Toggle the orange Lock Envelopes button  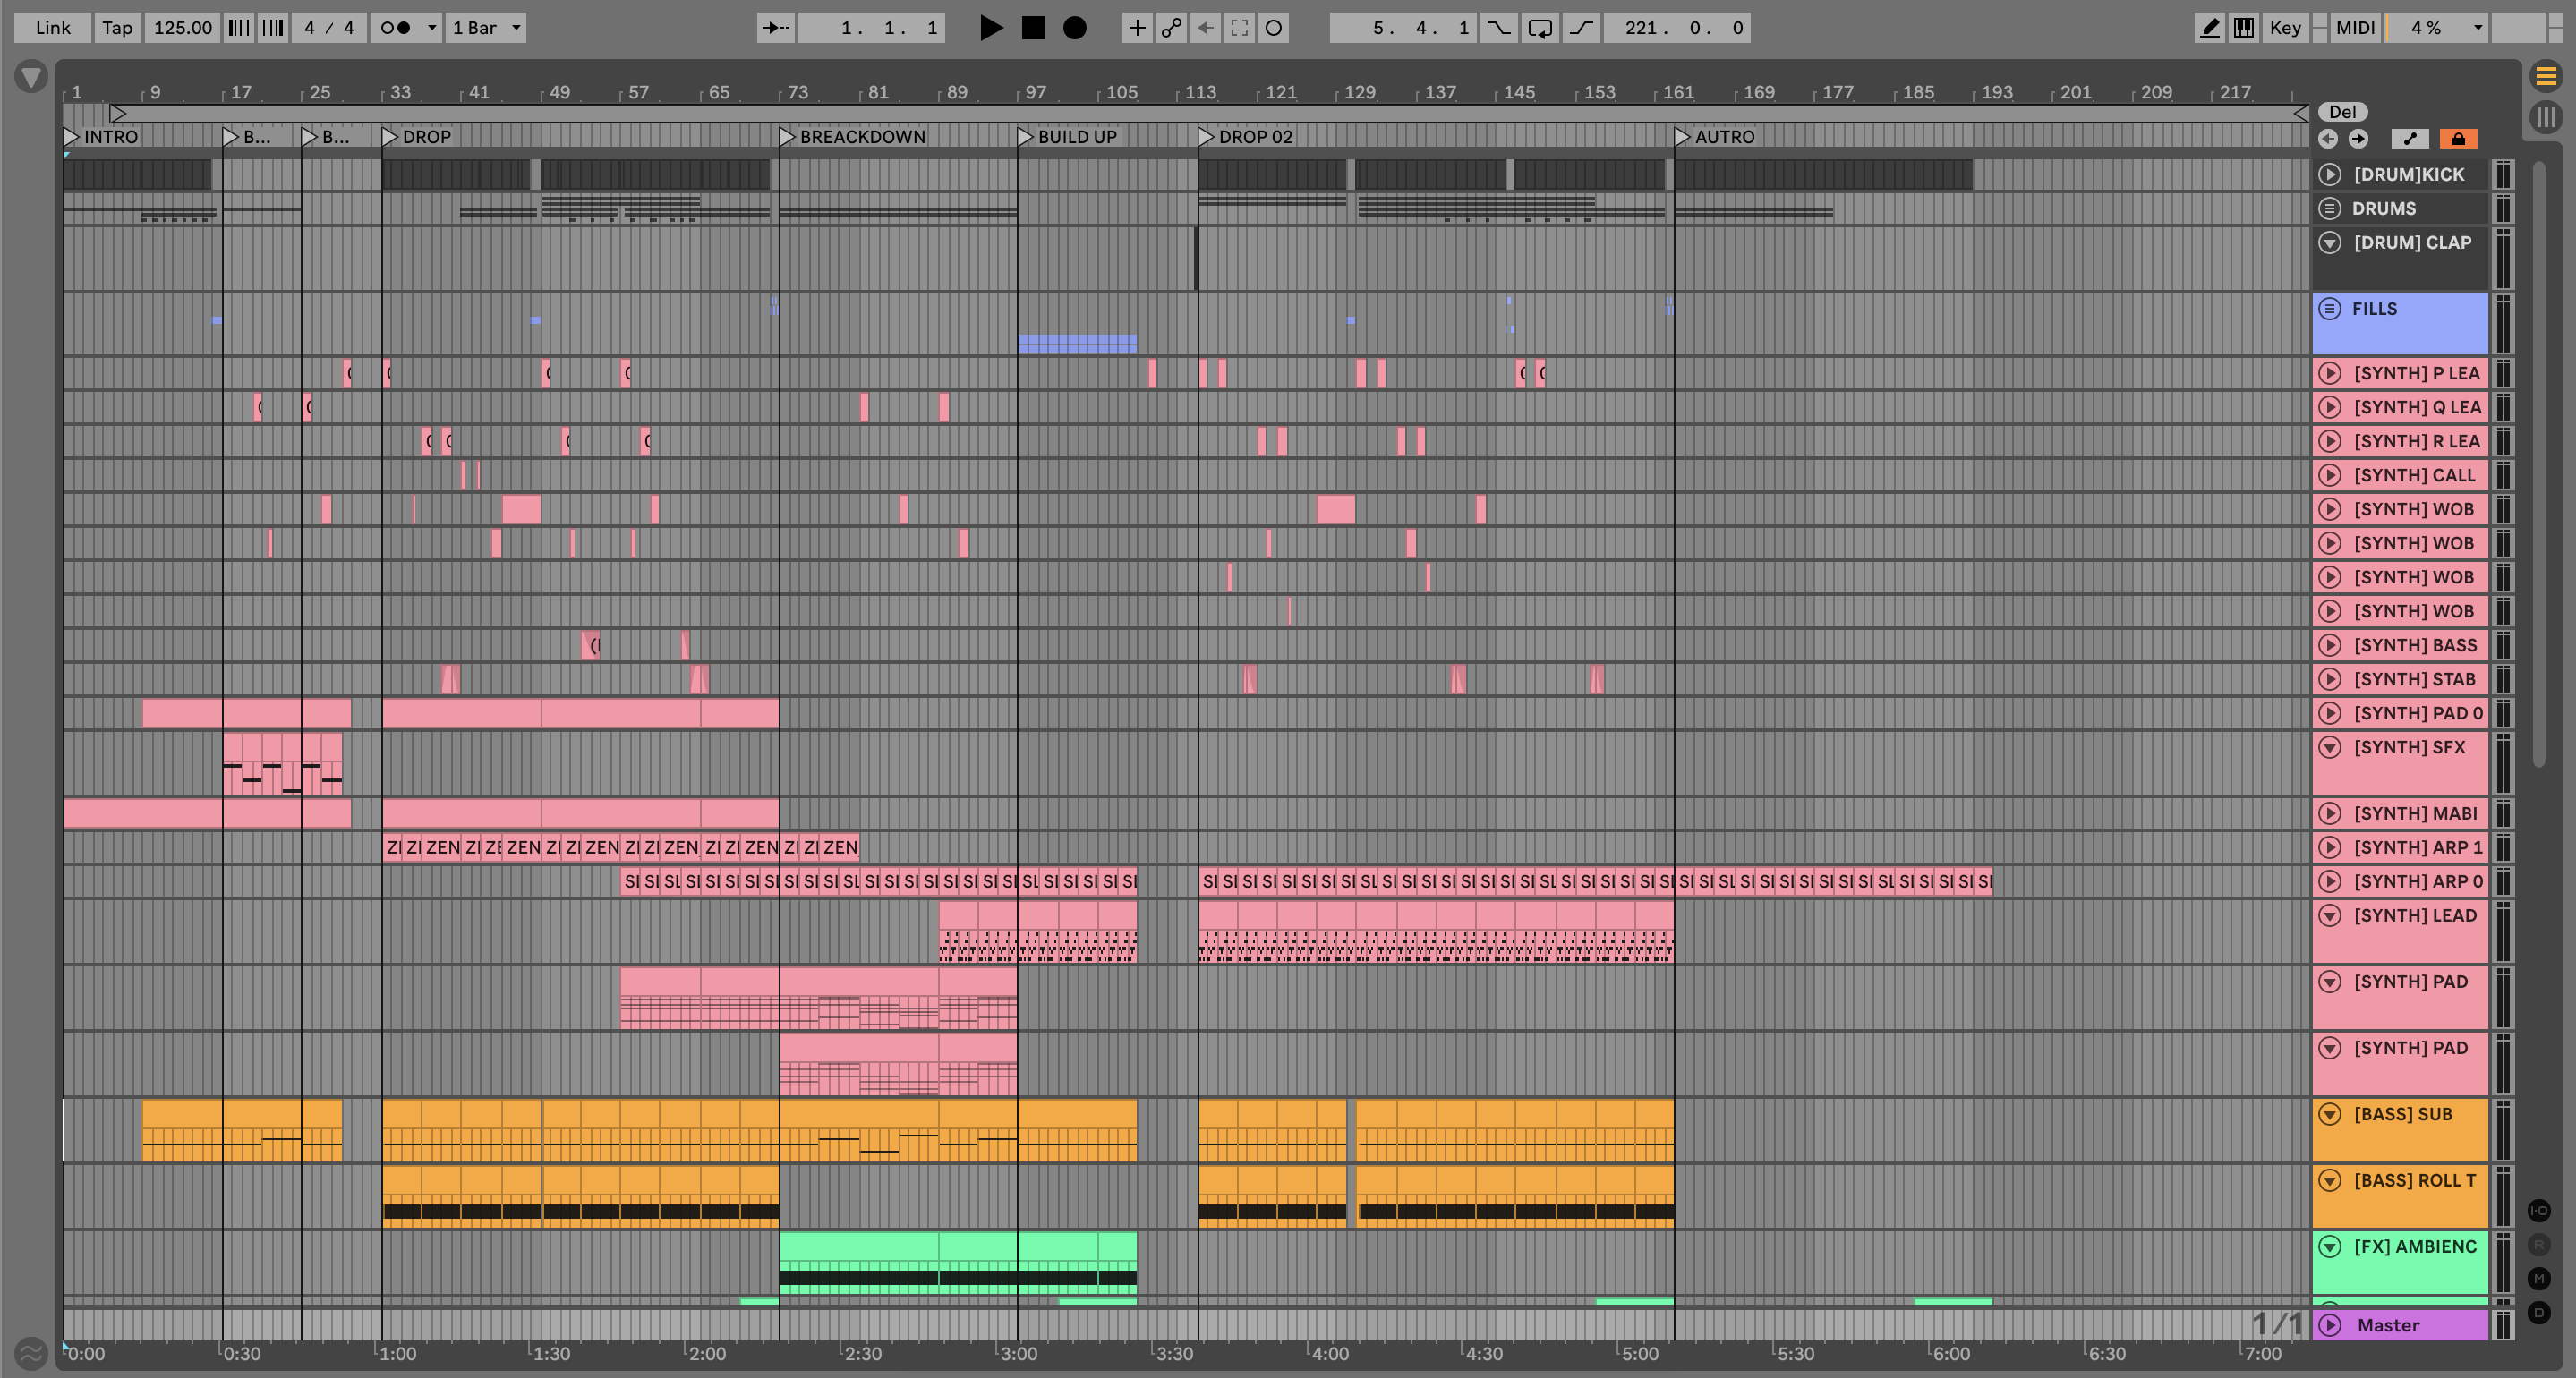coord(2458,139)
